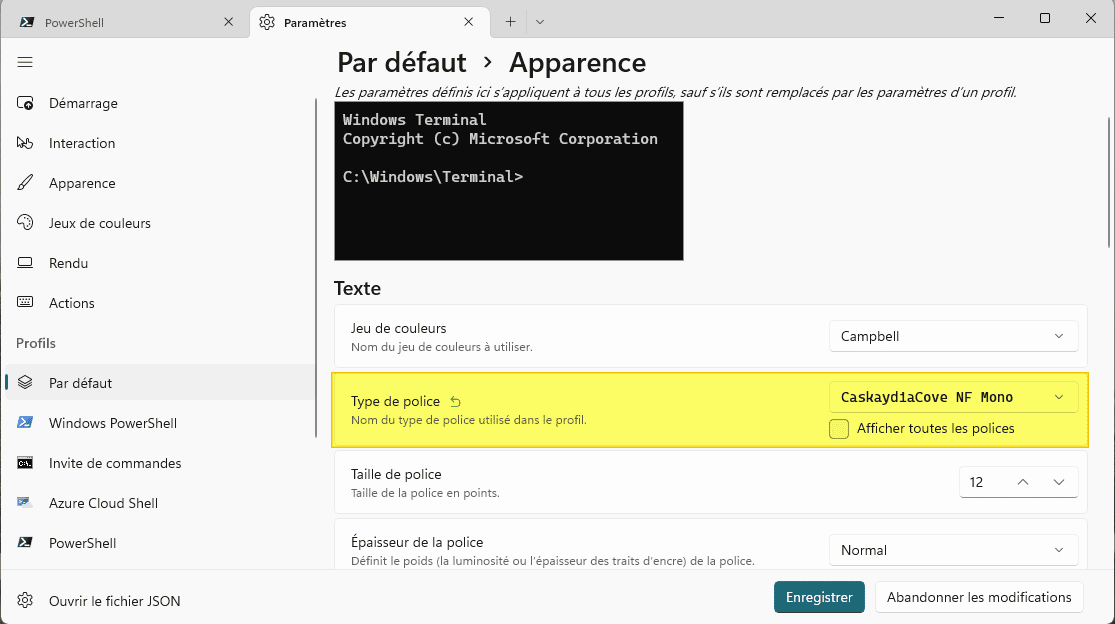The height and width of the screenshot is (624, 1115).
Task: Reset the Type de police value
Action: click(456, 401)
